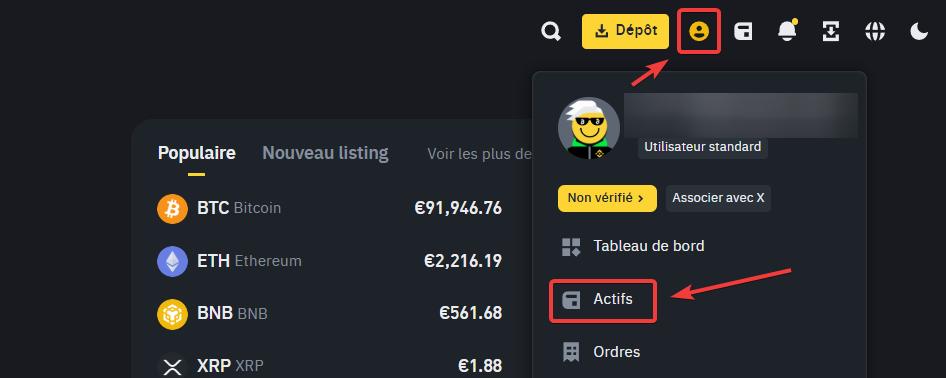The image size is (946, 378).
Task: Switch to the Nouveau listing tab
Action: (325, 153)
